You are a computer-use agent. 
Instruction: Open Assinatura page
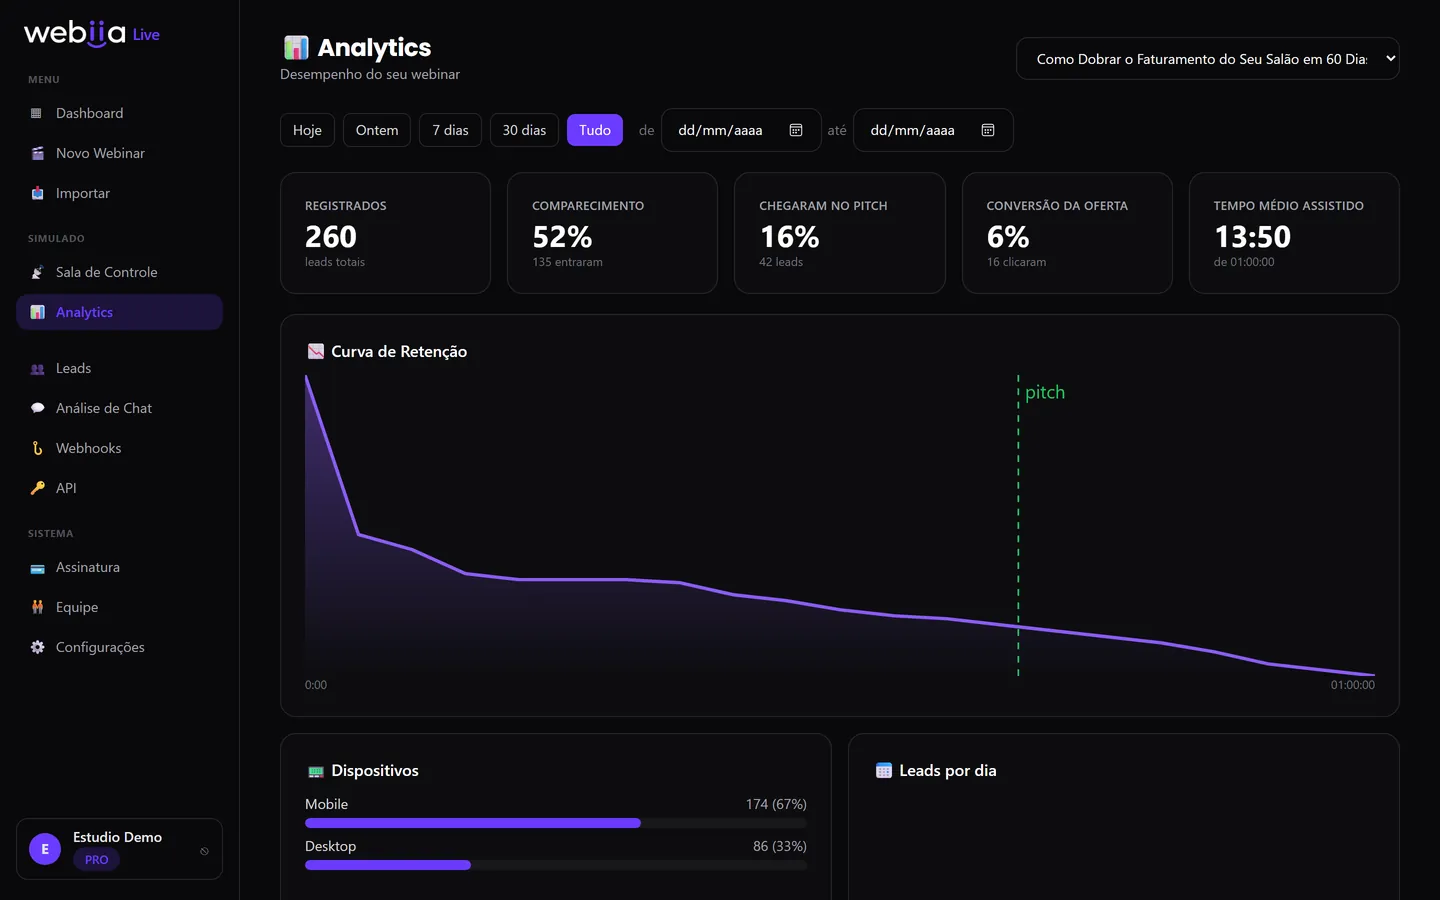point(119,567)
